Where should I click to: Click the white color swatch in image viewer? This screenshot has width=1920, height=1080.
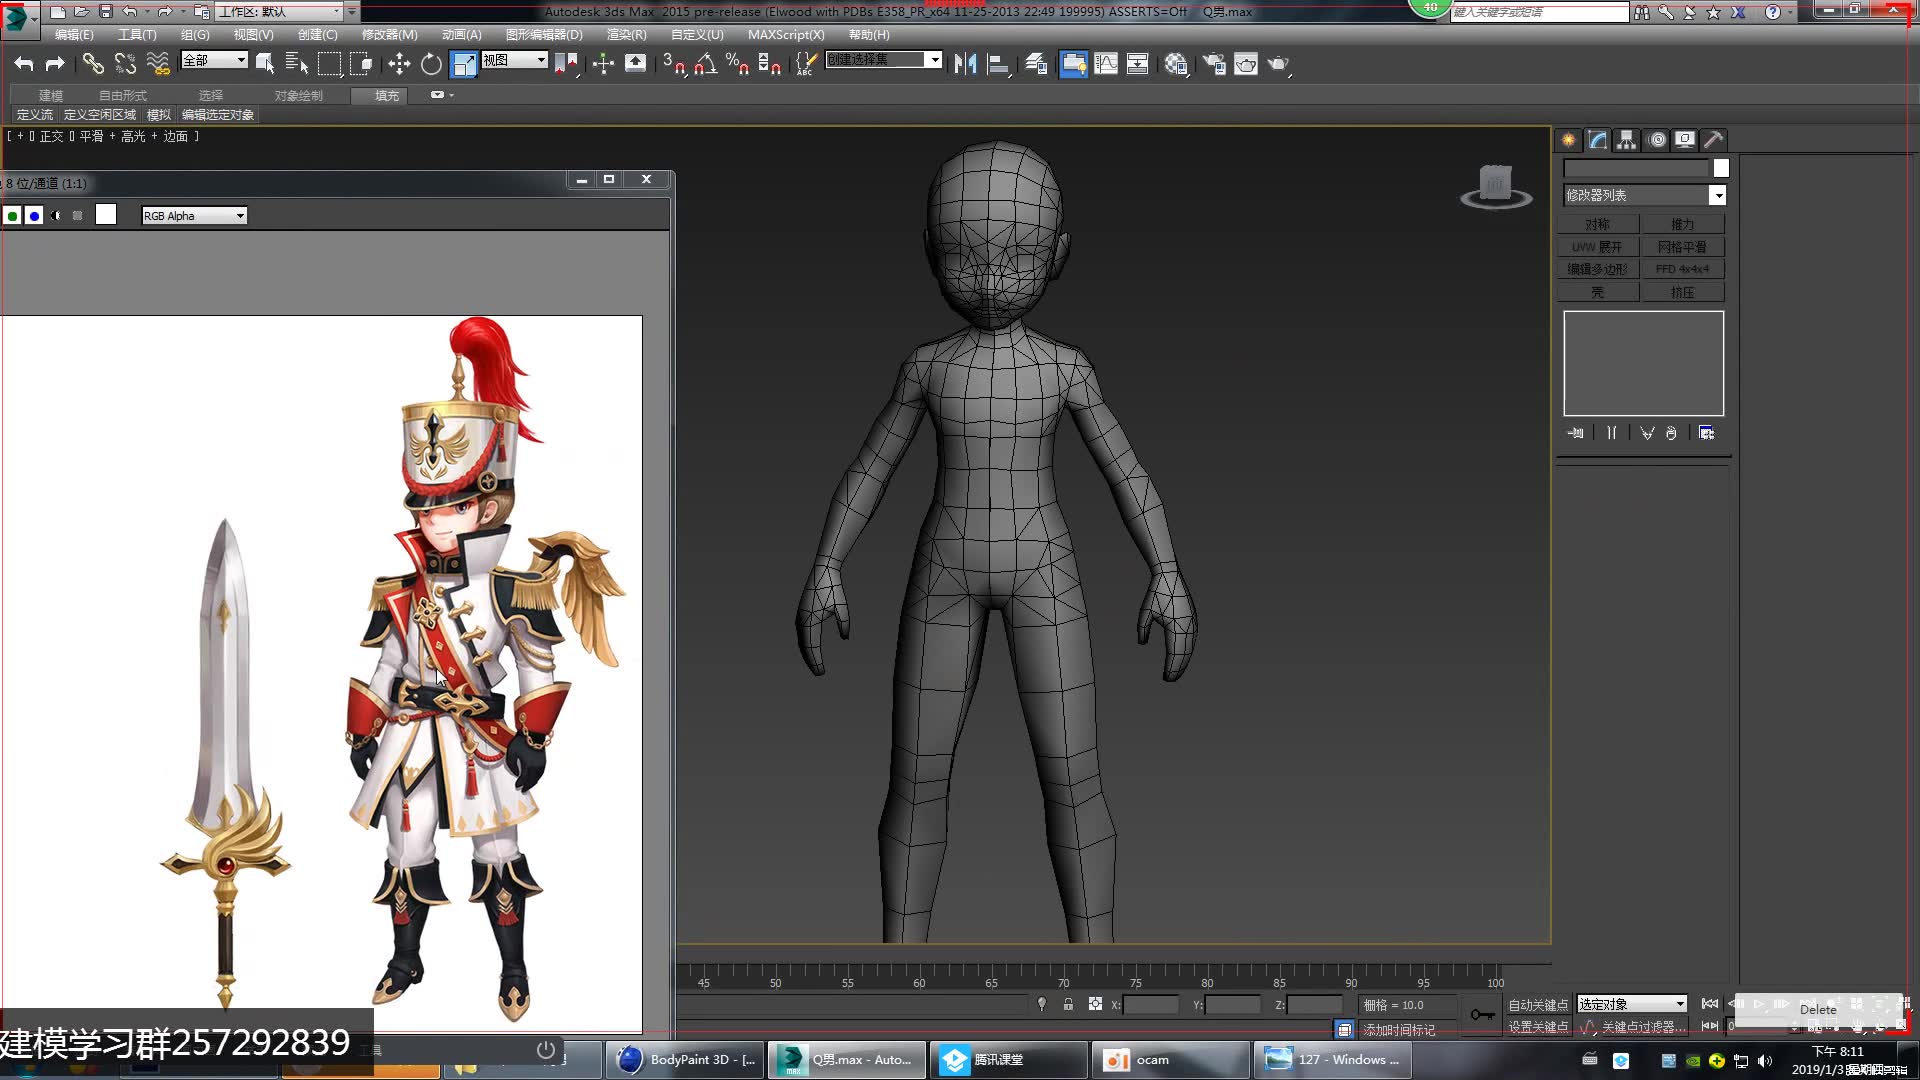106,215
